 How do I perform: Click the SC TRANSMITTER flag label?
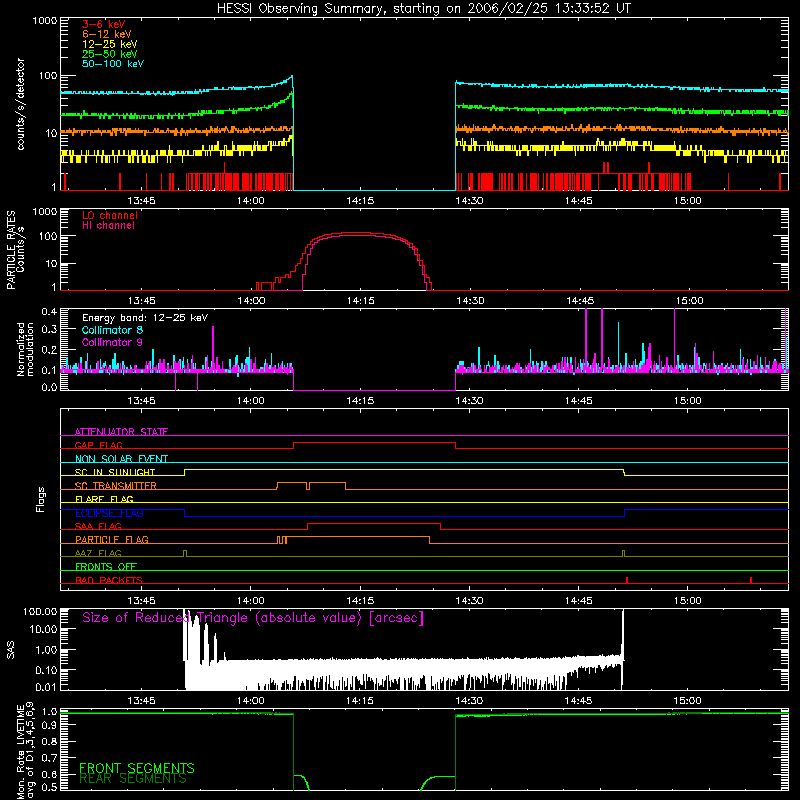pyautogui.click(x=116, y=486)
